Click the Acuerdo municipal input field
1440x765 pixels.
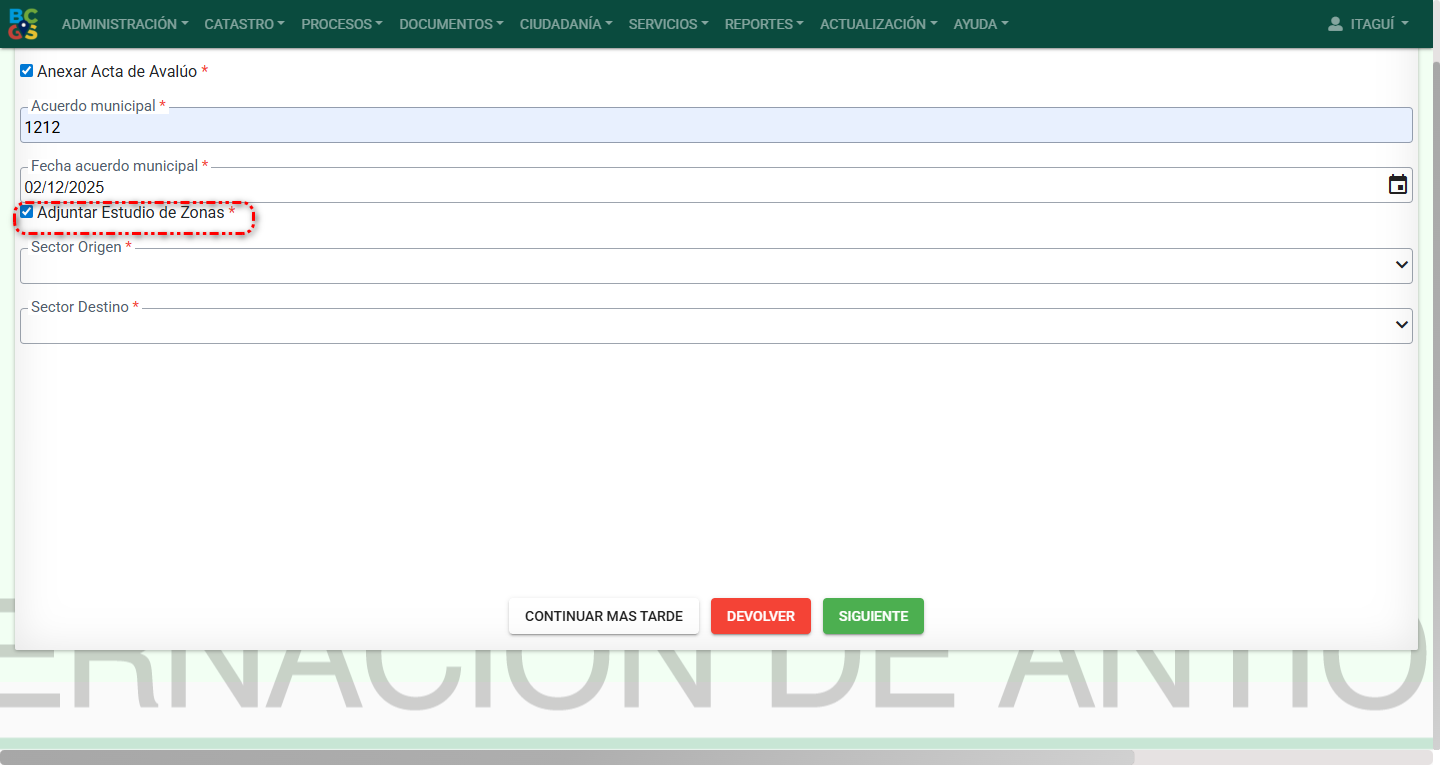pyautogui.click(x=716, y=127)
